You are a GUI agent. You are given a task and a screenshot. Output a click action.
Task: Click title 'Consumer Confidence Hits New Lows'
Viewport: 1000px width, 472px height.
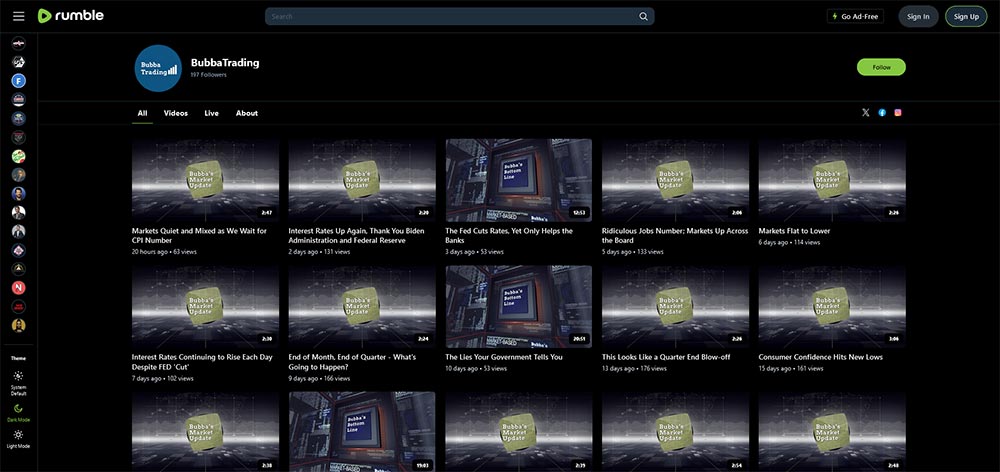click(821, 357)
